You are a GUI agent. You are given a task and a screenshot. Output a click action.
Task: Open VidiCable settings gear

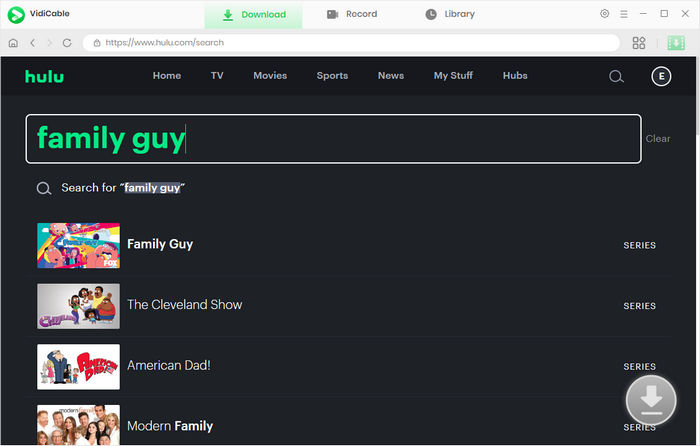point(604,14)
